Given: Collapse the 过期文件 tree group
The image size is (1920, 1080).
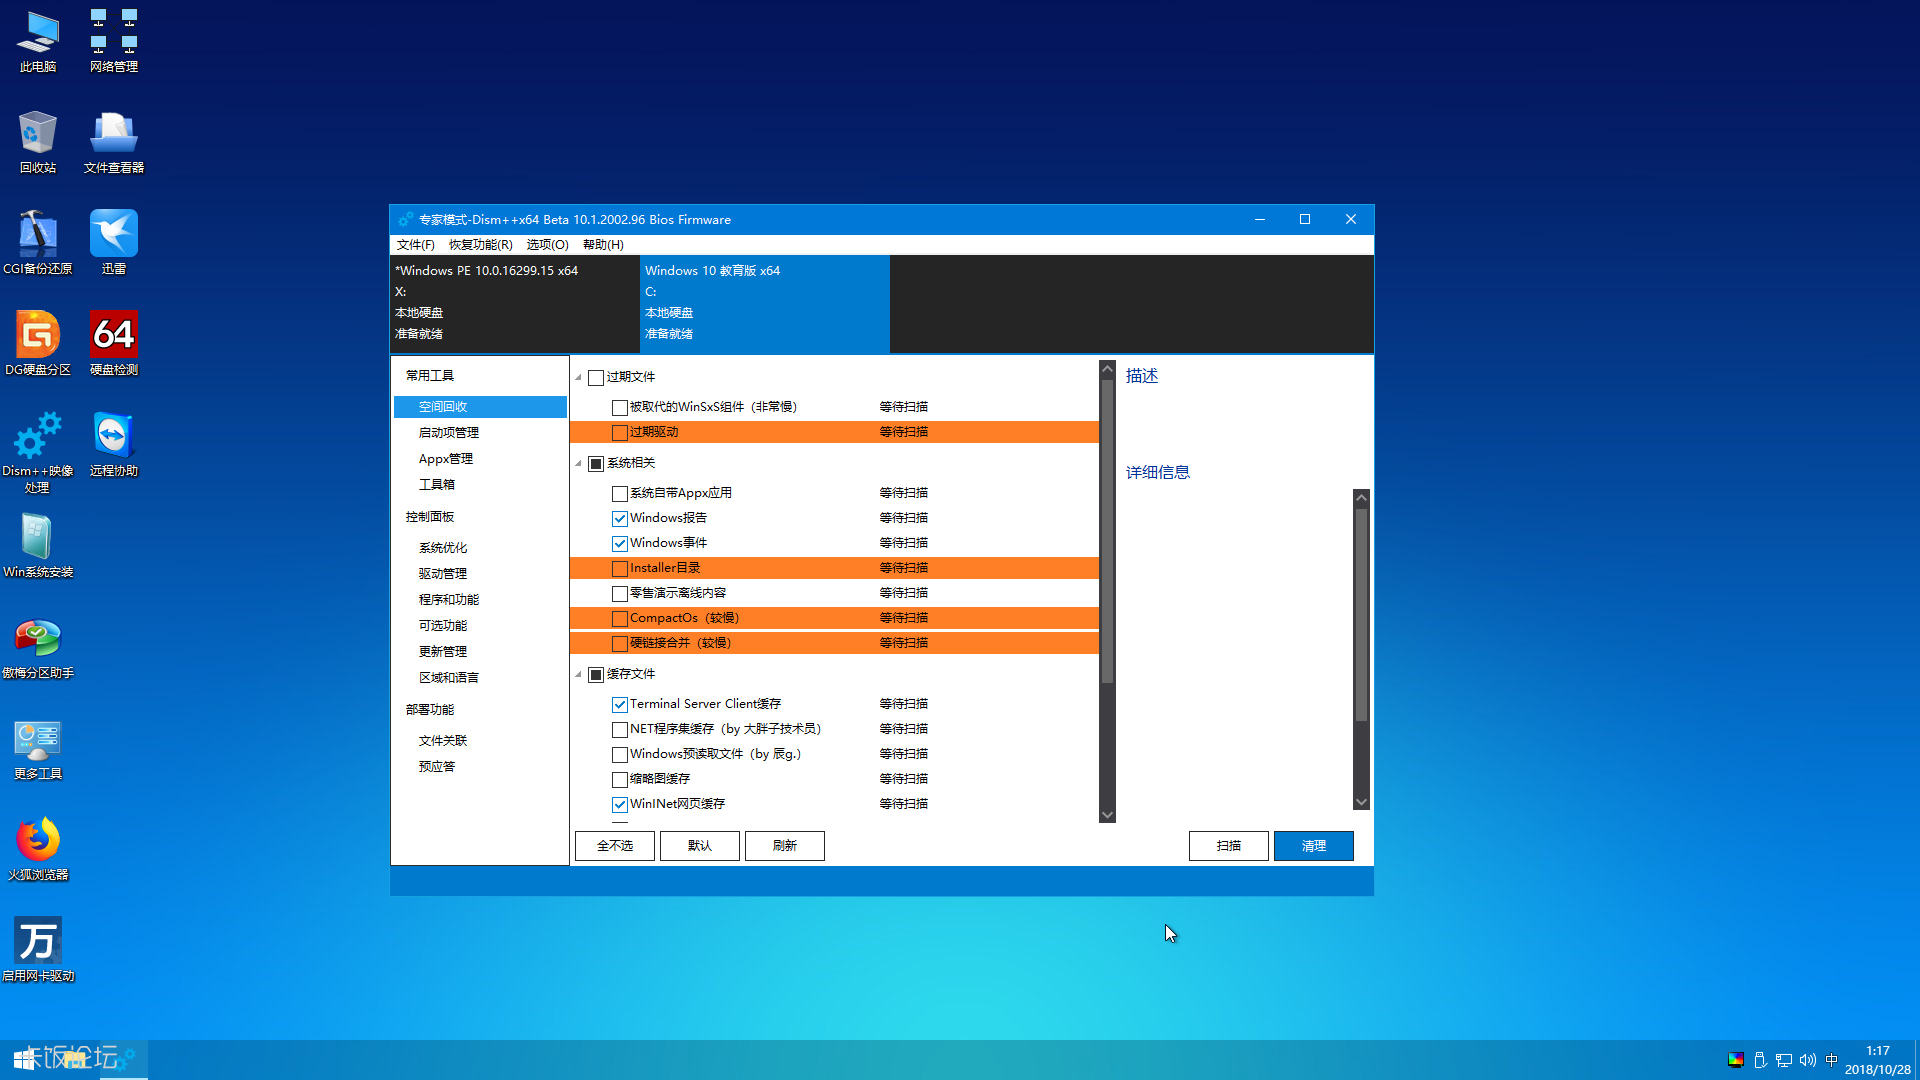Looking at the screenshot, I should pos(578,378).
